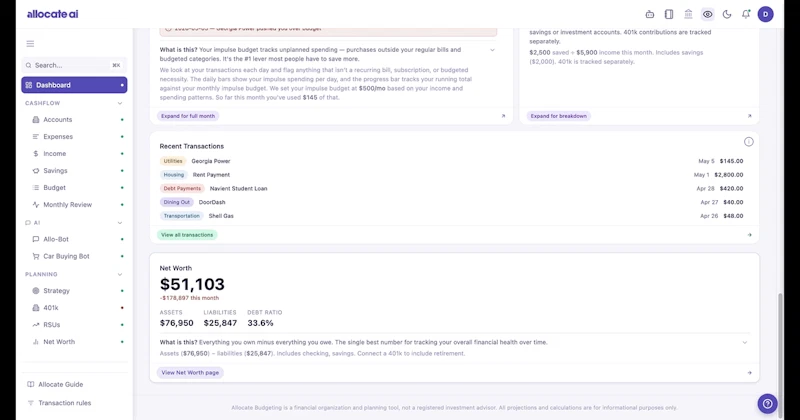Collapse the CASHFLOW section
Image resolution: width=800 pixels, height=420 pixels.
pyautogui.click(x=120, y=103)
